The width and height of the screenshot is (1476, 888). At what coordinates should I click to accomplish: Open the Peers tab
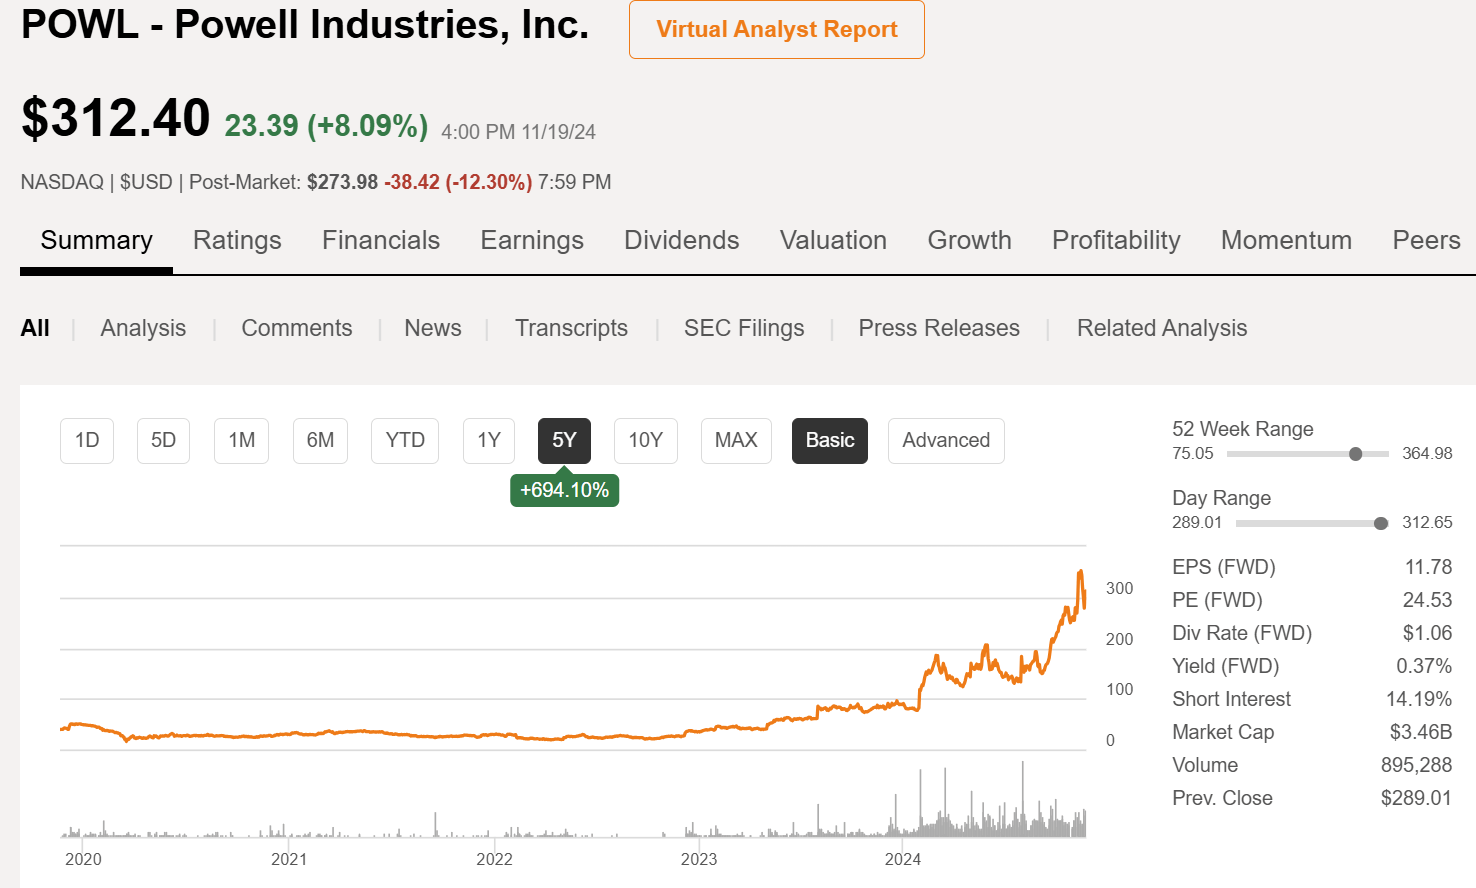click(x=1425, y=240)
